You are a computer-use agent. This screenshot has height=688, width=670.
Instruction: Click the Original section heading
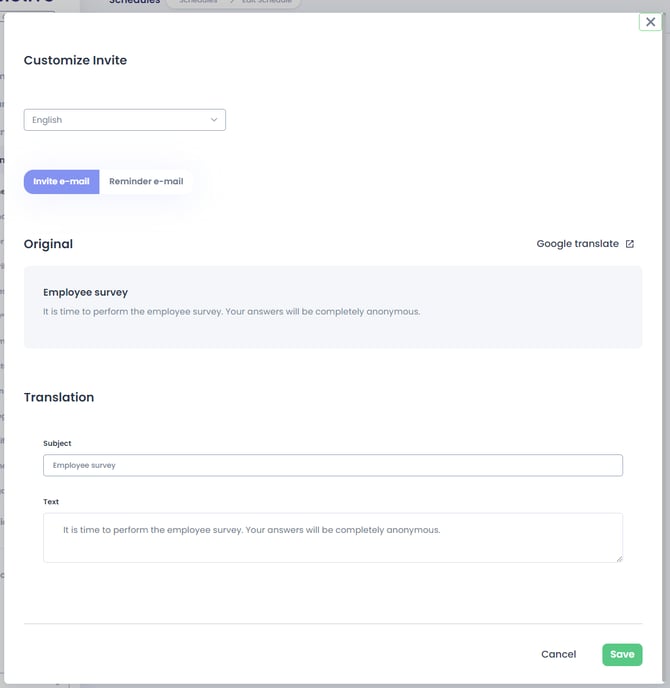pos(48,244)
